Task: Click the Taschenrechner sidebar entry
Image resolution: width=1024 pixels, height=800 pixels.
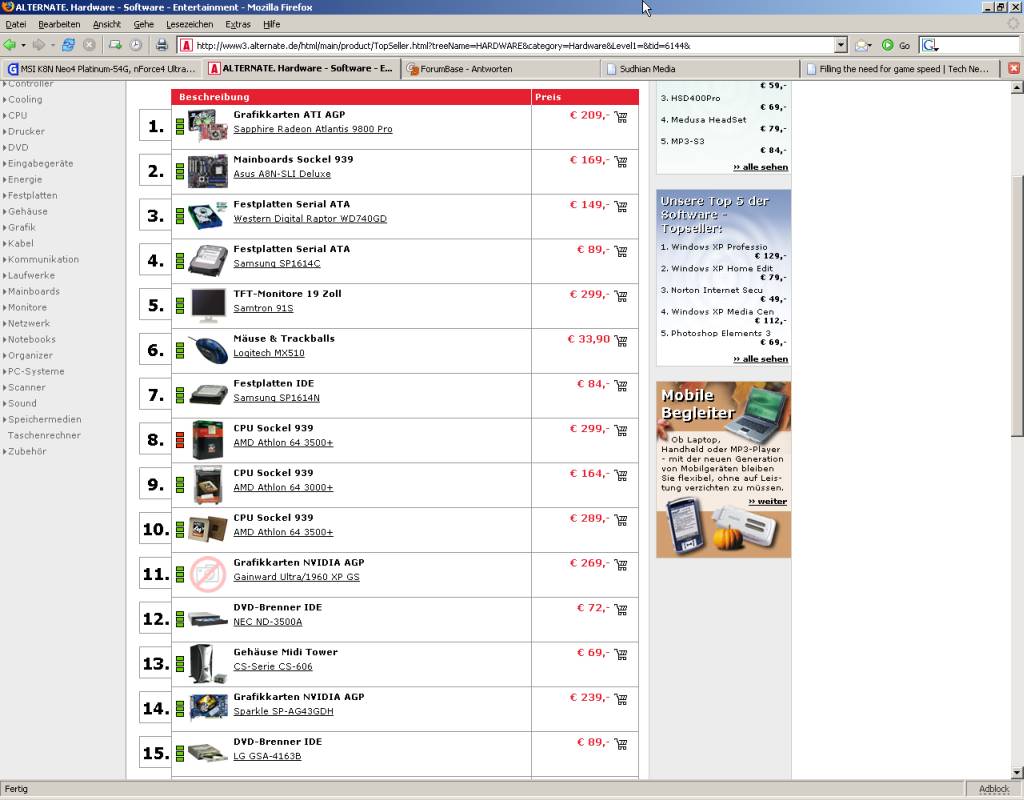Action: coord(44,436)
